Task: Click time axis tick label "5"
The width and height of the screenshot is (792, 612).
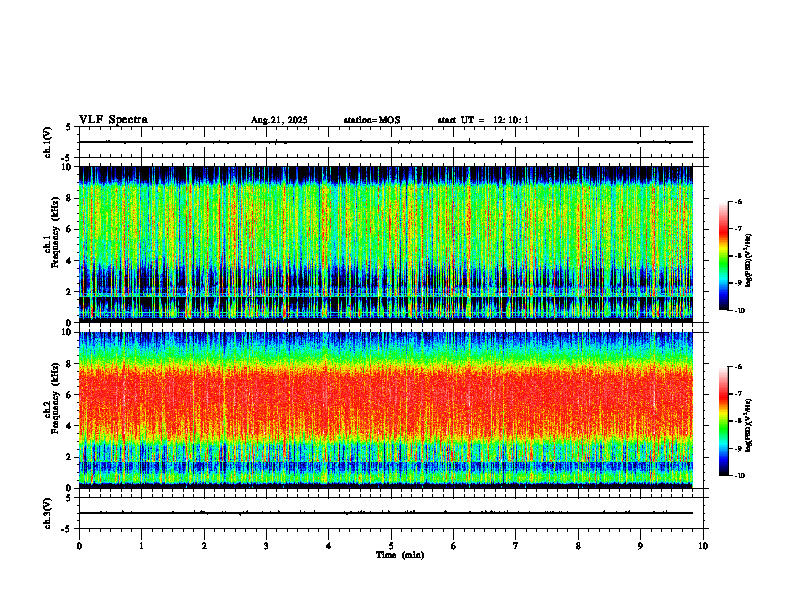Action: pyautogui.click(x=391, y=546)
